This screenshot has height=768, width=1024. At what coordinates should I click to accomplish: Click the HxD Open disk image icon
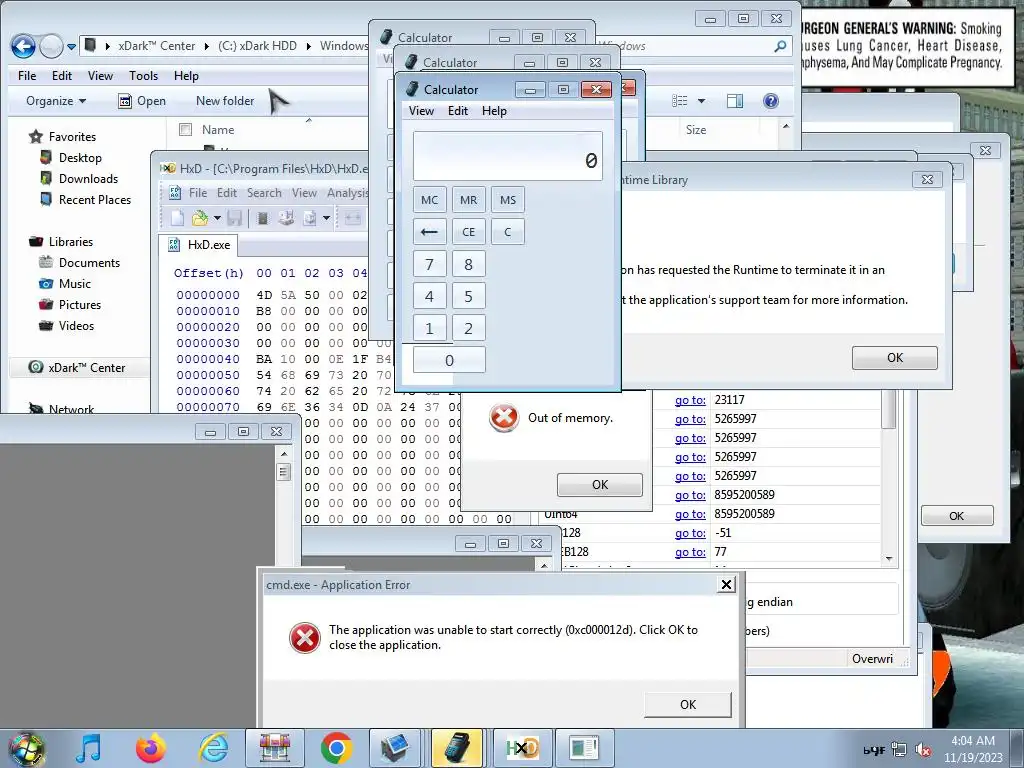310,218
